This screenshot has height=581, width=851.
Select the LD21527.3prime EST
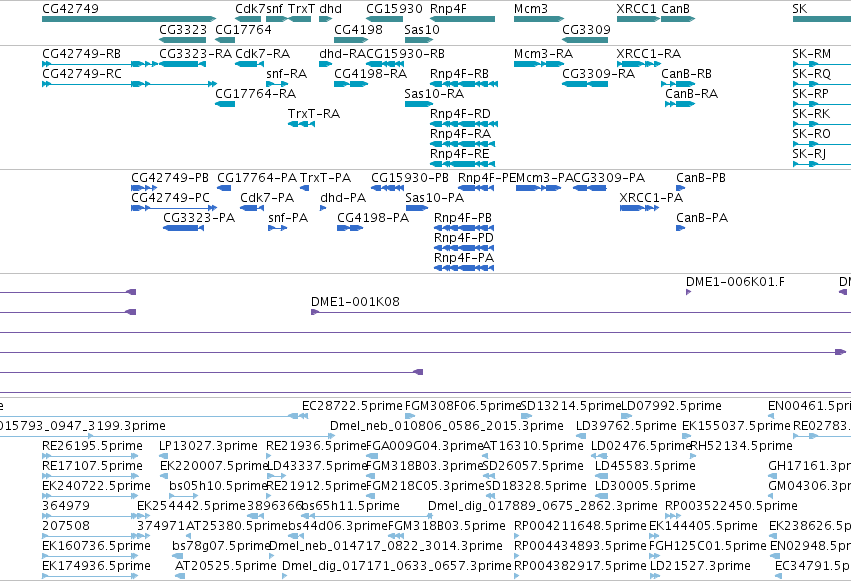click(656, 577)
